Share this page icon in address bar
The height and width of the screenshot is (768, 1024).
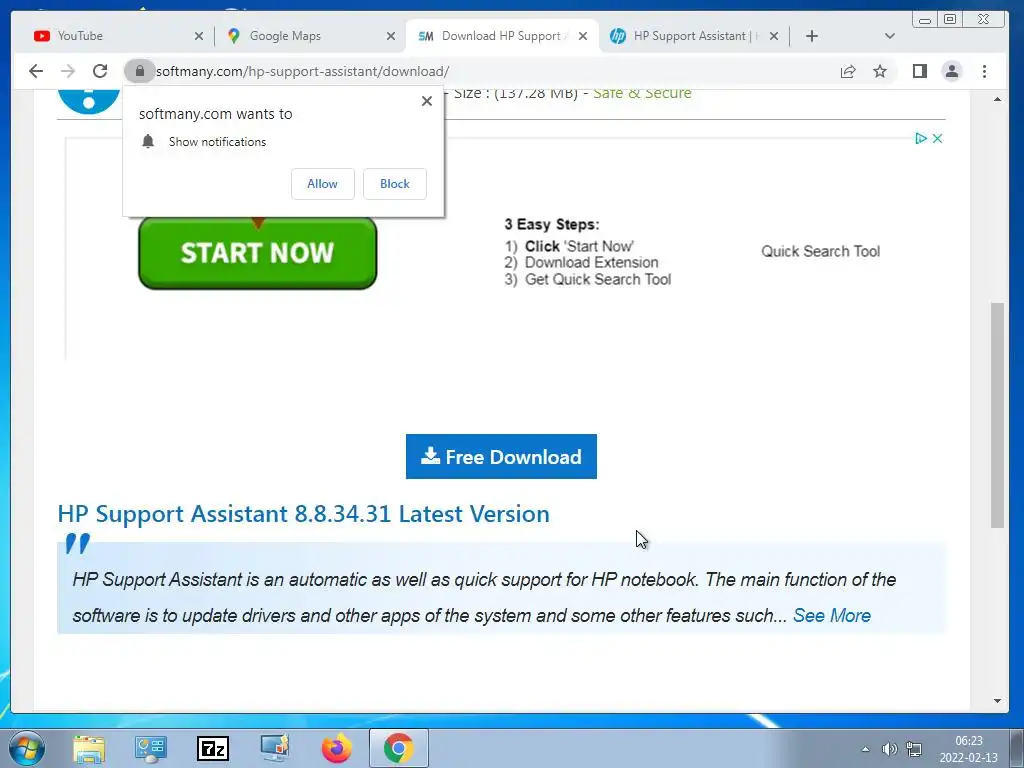848,71
